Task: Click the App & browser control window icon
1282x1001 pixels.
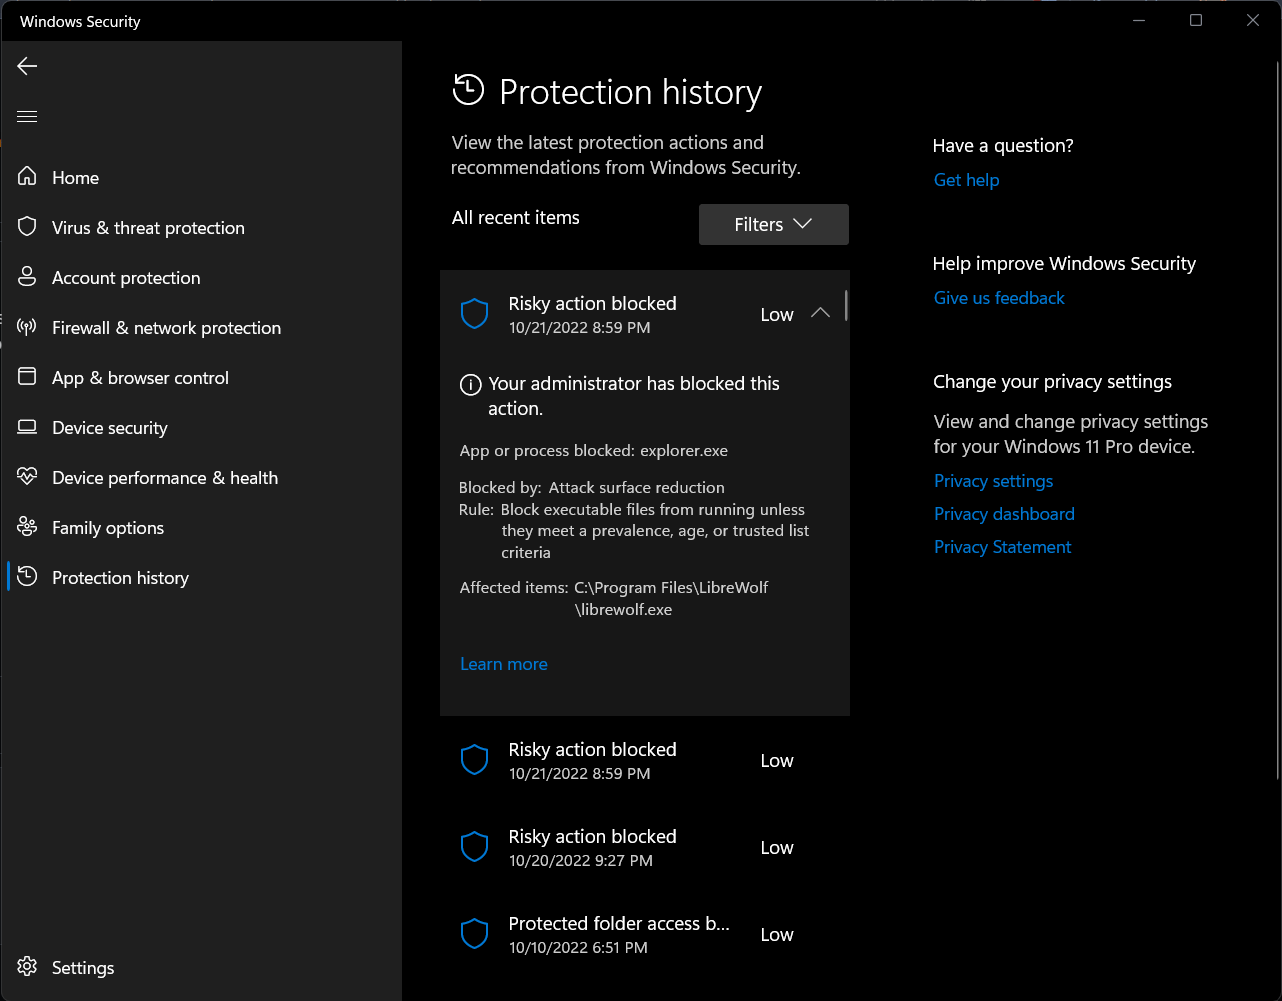Action: point(27,377)
